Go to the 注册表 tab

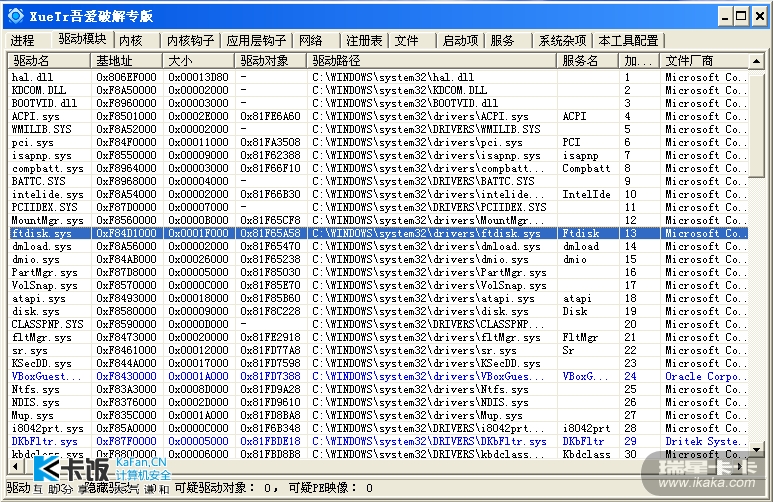[x=364, y=40]
